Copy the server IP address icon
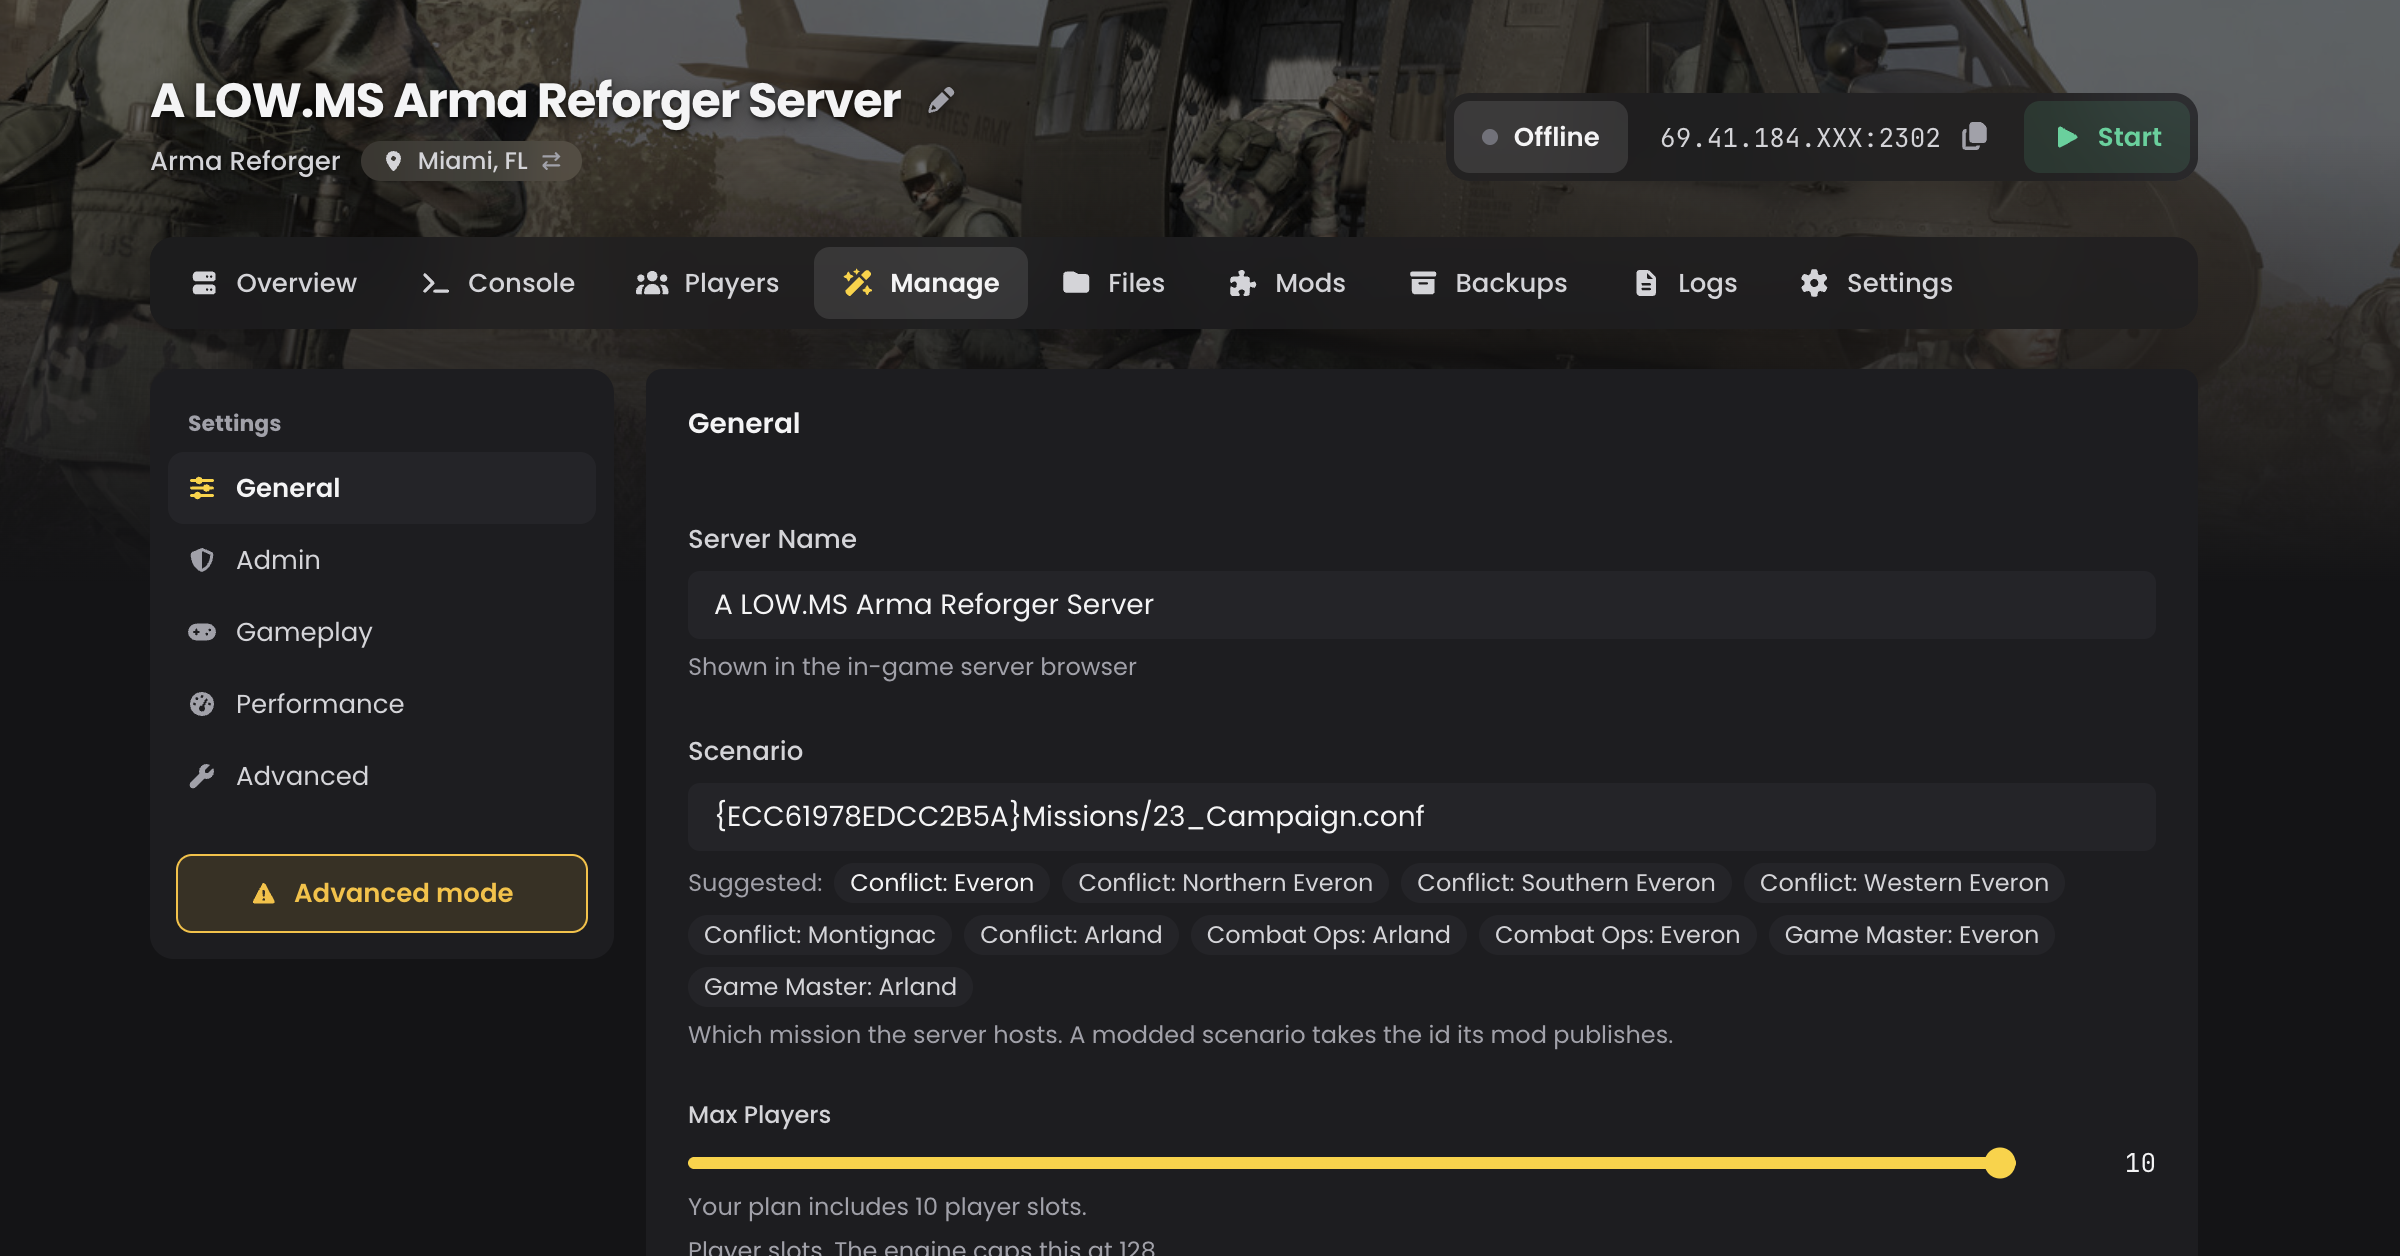The image size is (2400, 1256). tap(1974, 136)
